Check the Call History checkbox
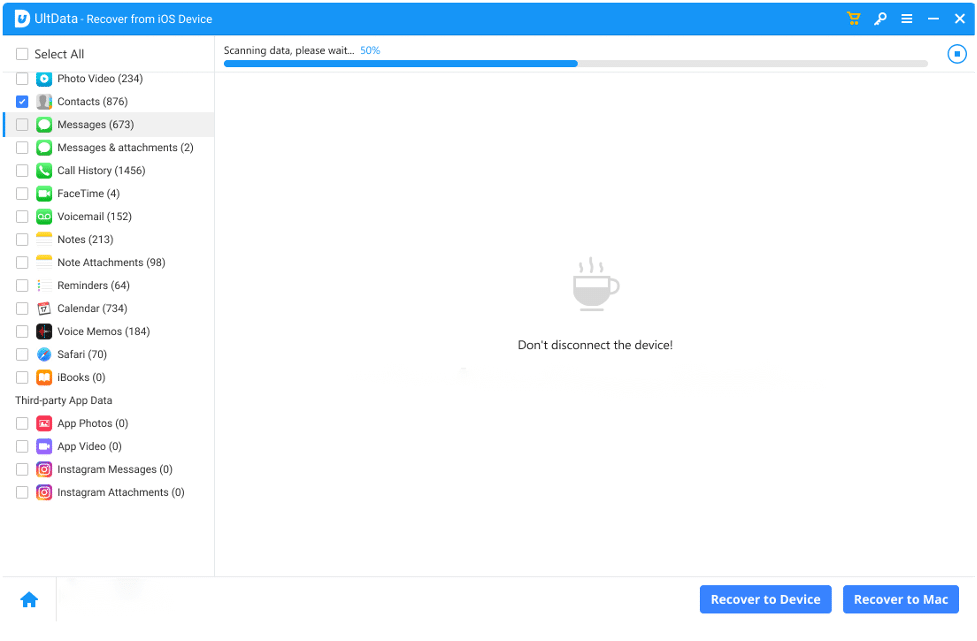The width and height of the screenshot is (977, 641). coord(22,171)
